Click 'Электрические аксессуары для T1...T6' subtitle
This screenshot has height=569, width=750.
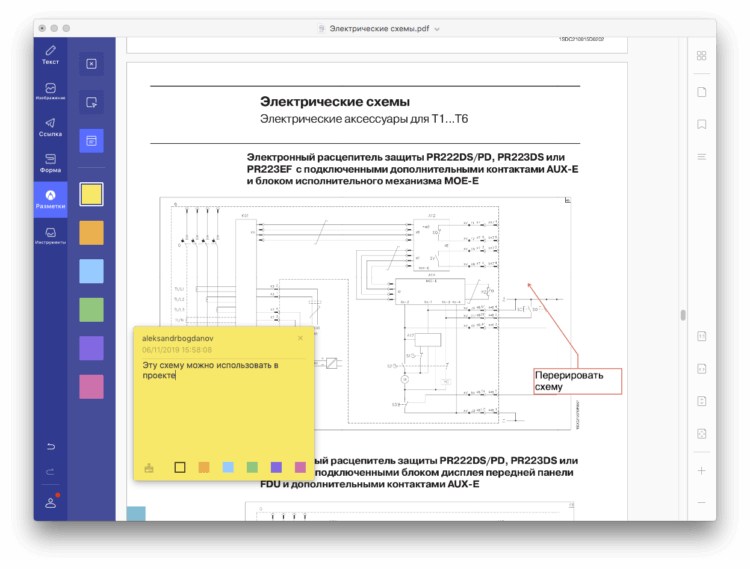(x=364, y=119)
